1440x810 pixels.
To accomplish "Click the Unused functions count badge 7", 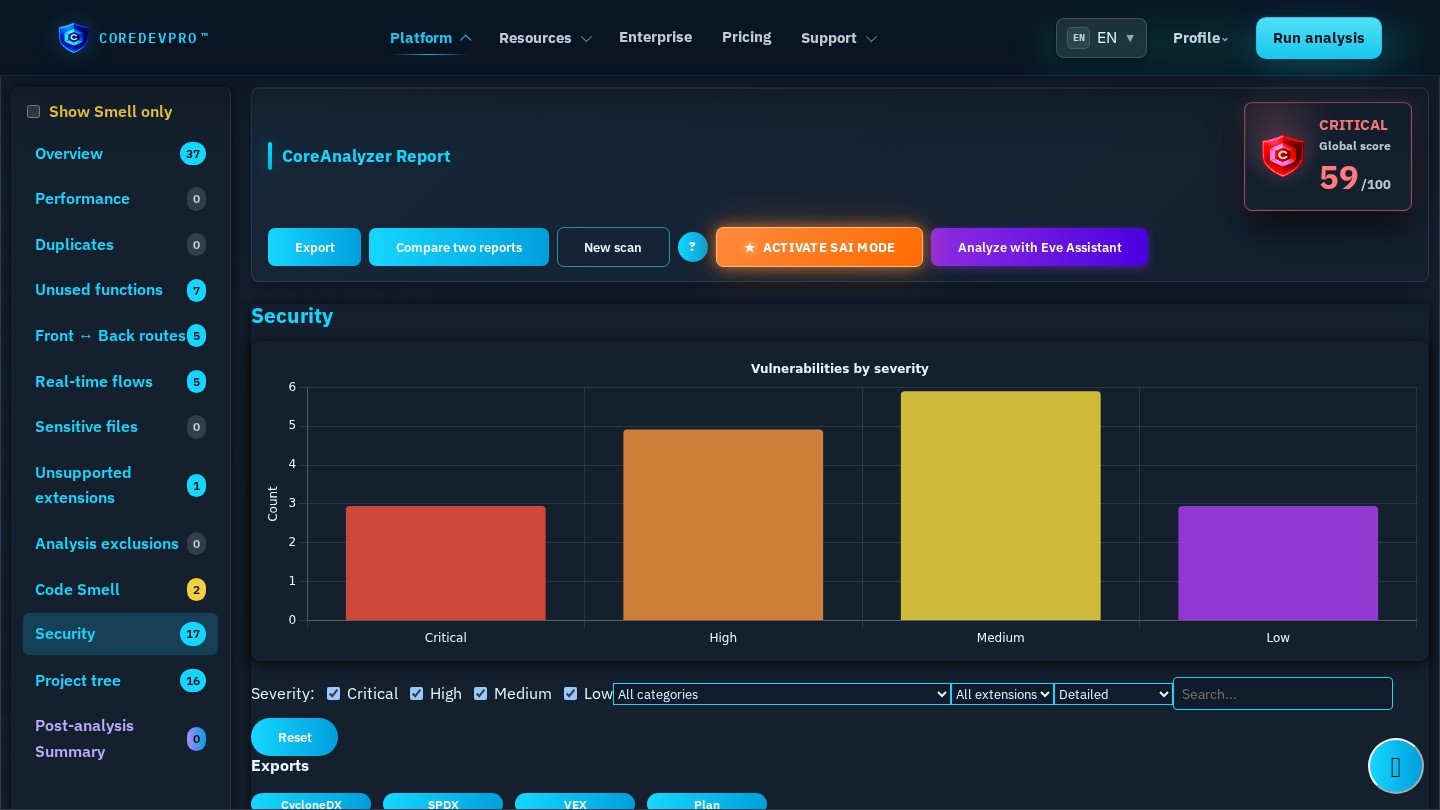I will coord(196,291).
